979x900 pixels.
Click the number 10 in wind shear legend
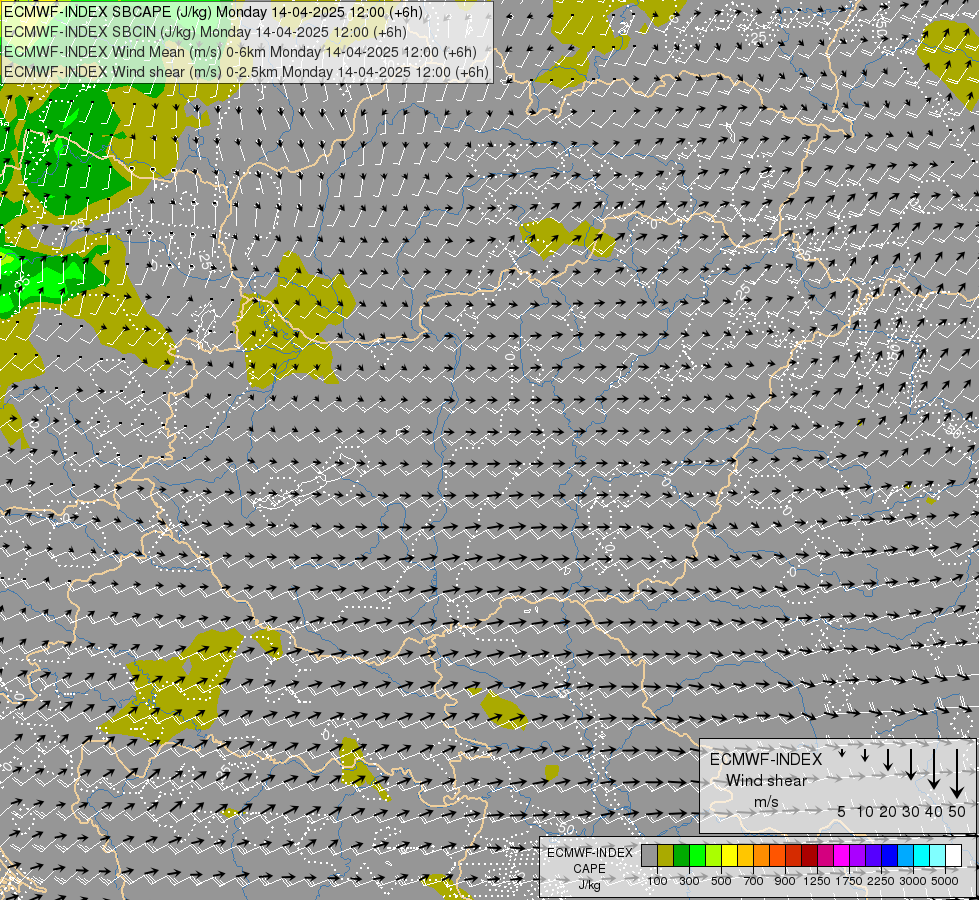[x=865, y=811]
